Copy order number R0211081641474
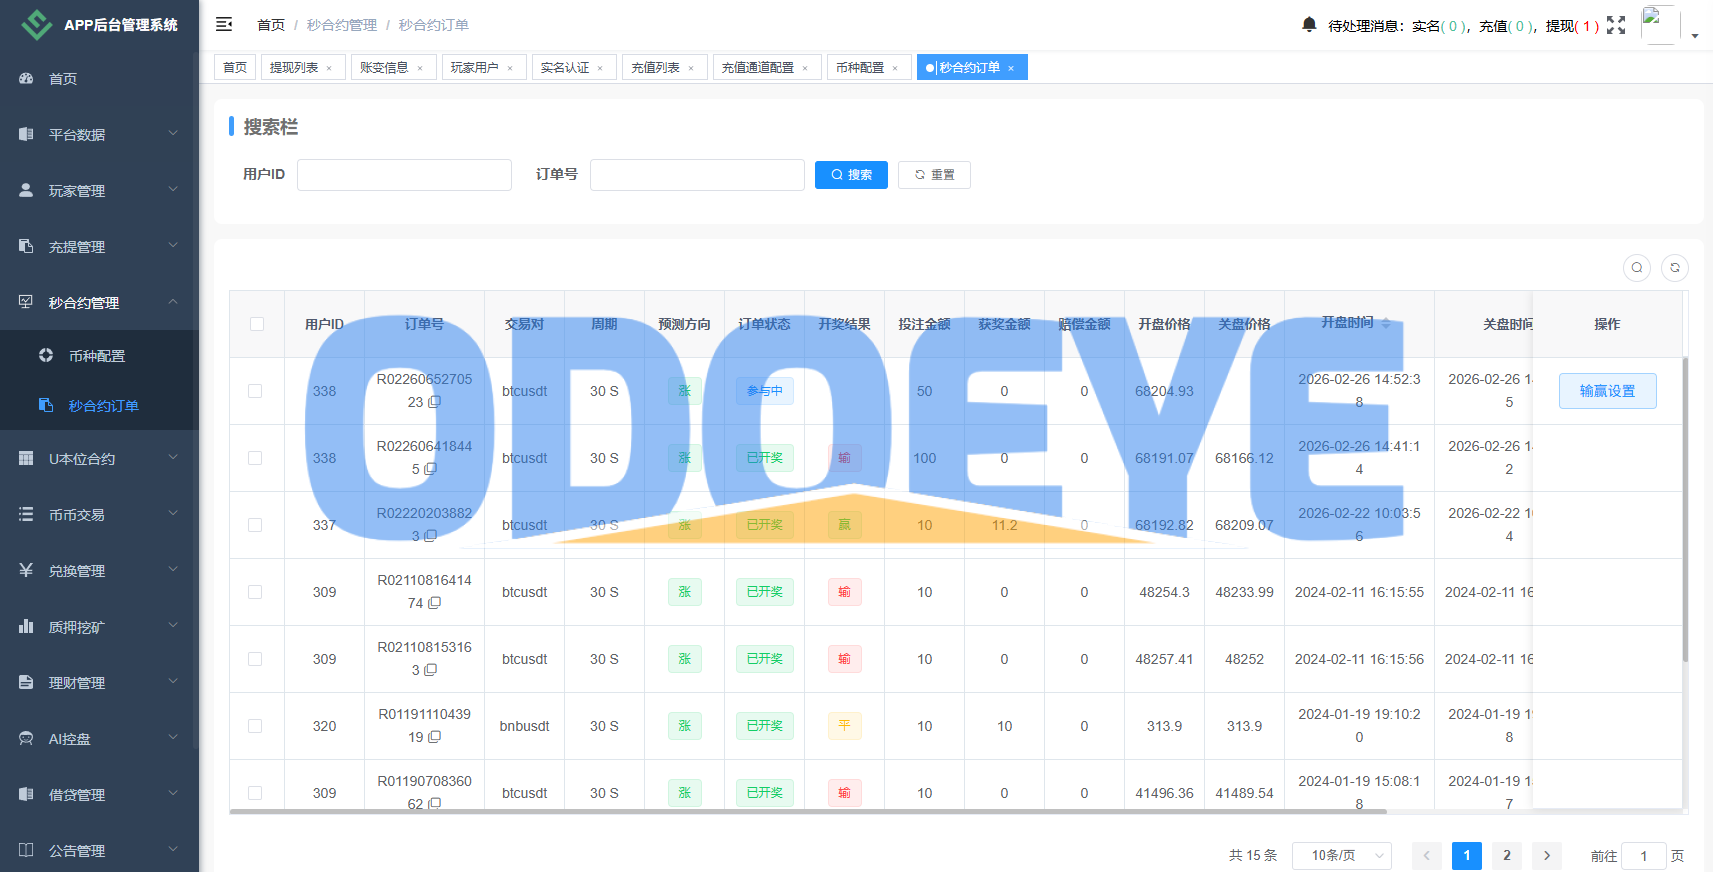This screenshot has height=872, width=1713. coord(434,603)
